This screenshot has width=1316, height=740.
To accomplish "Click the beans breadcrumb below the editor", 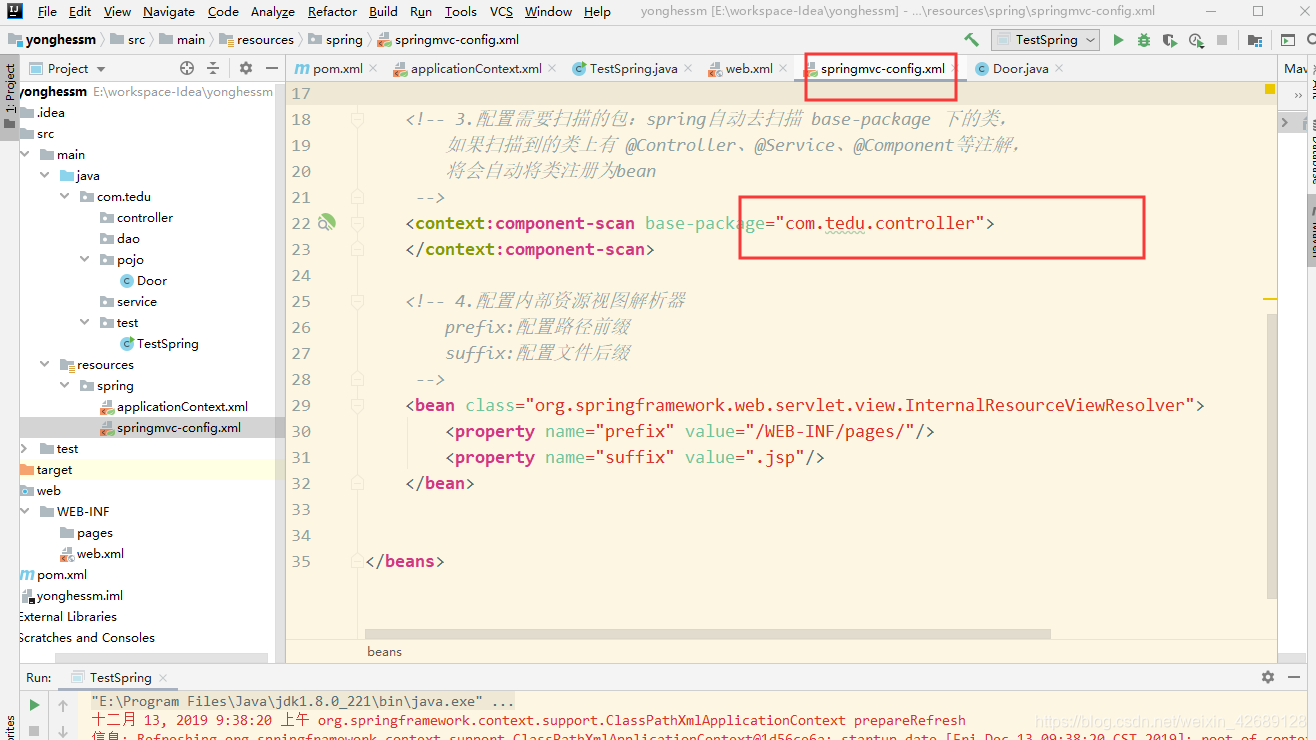I will tap(384, 651).
